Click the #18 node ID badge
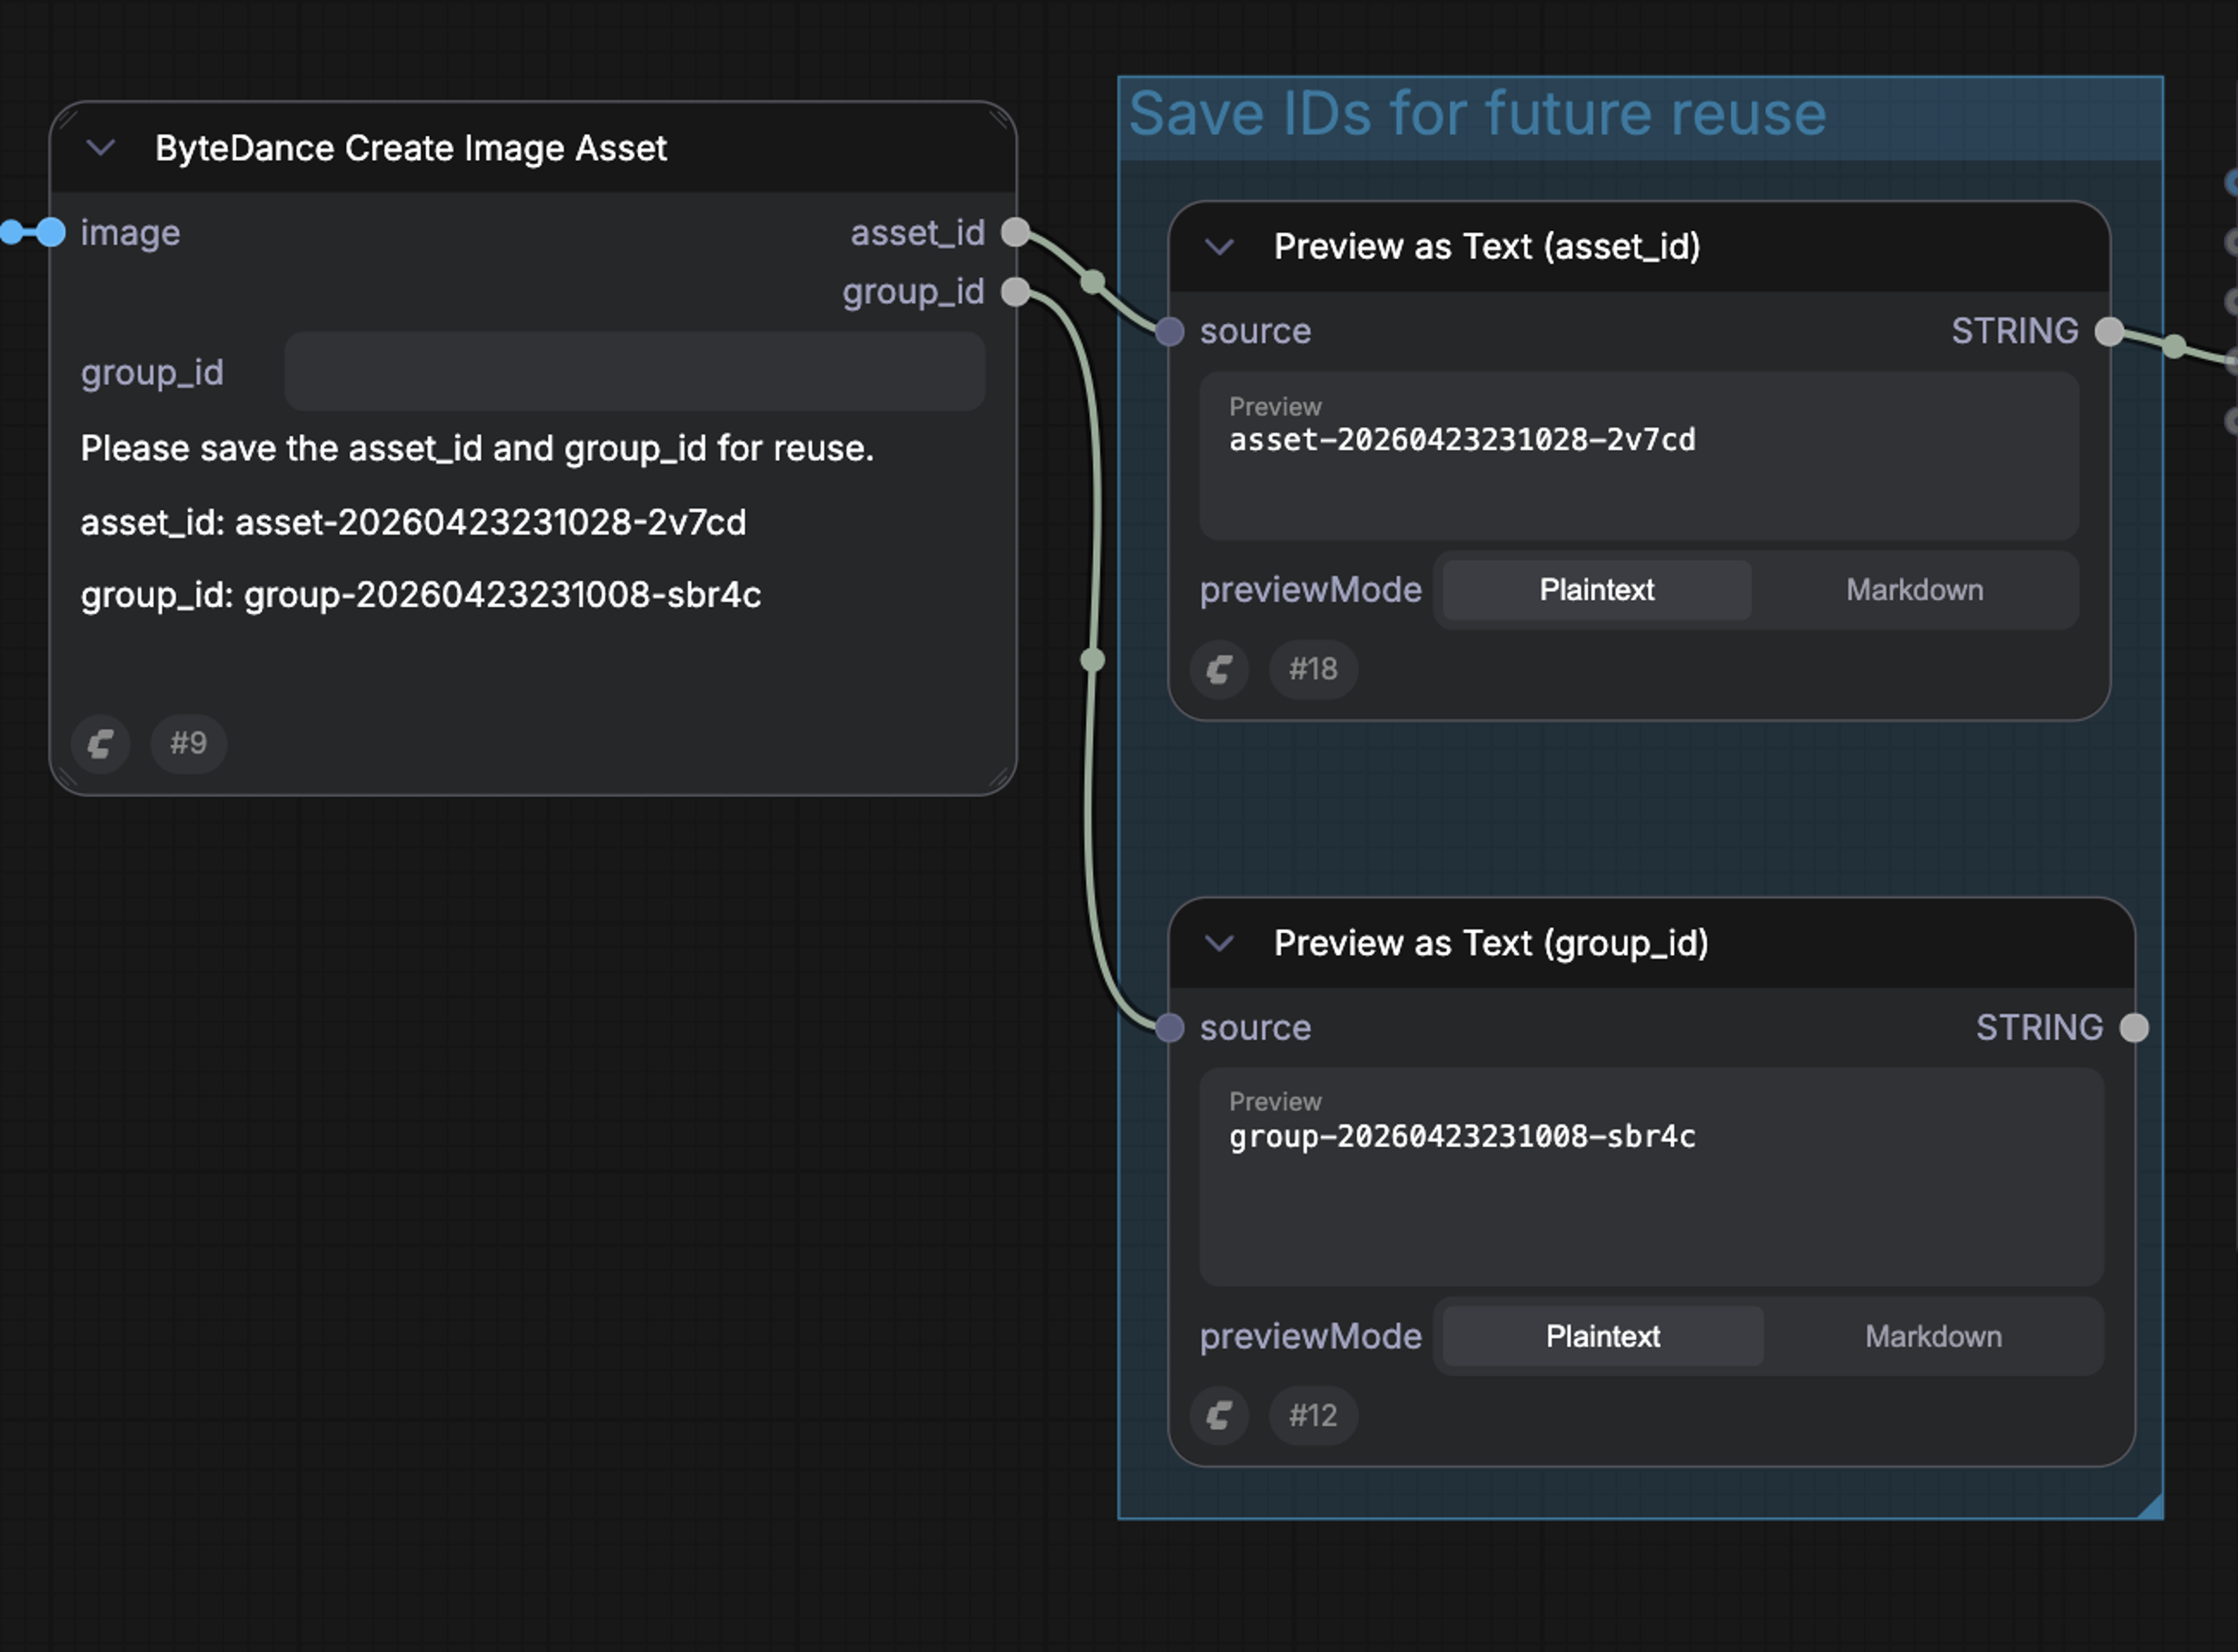Image resolution: width=2238 pixels, height=1652 pixels. [1312, 669]
